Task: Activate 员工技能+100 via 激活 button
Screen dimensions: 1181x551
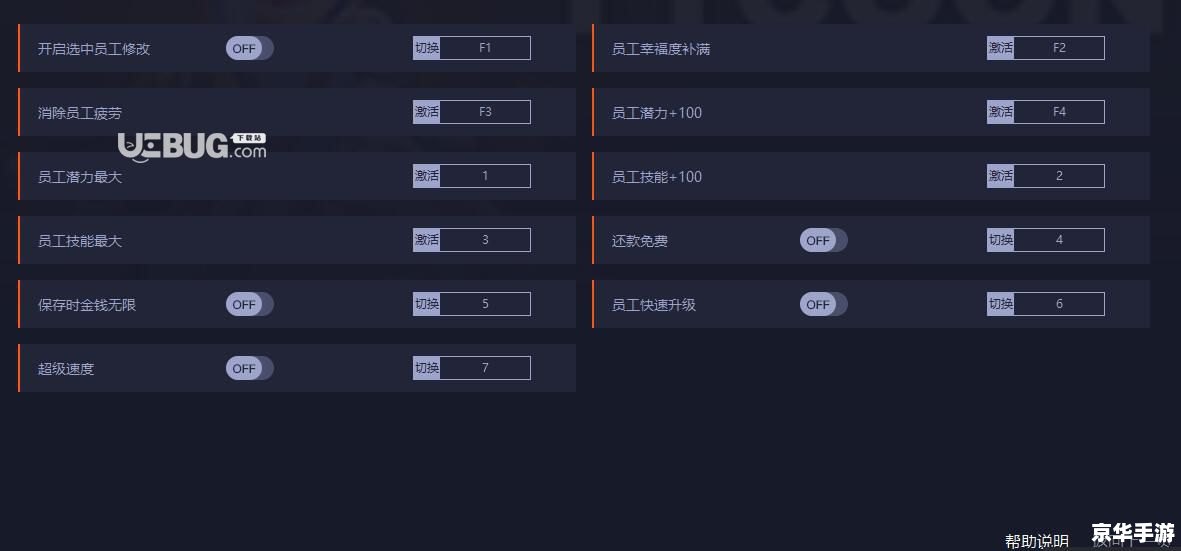Action: (1000, 176)
